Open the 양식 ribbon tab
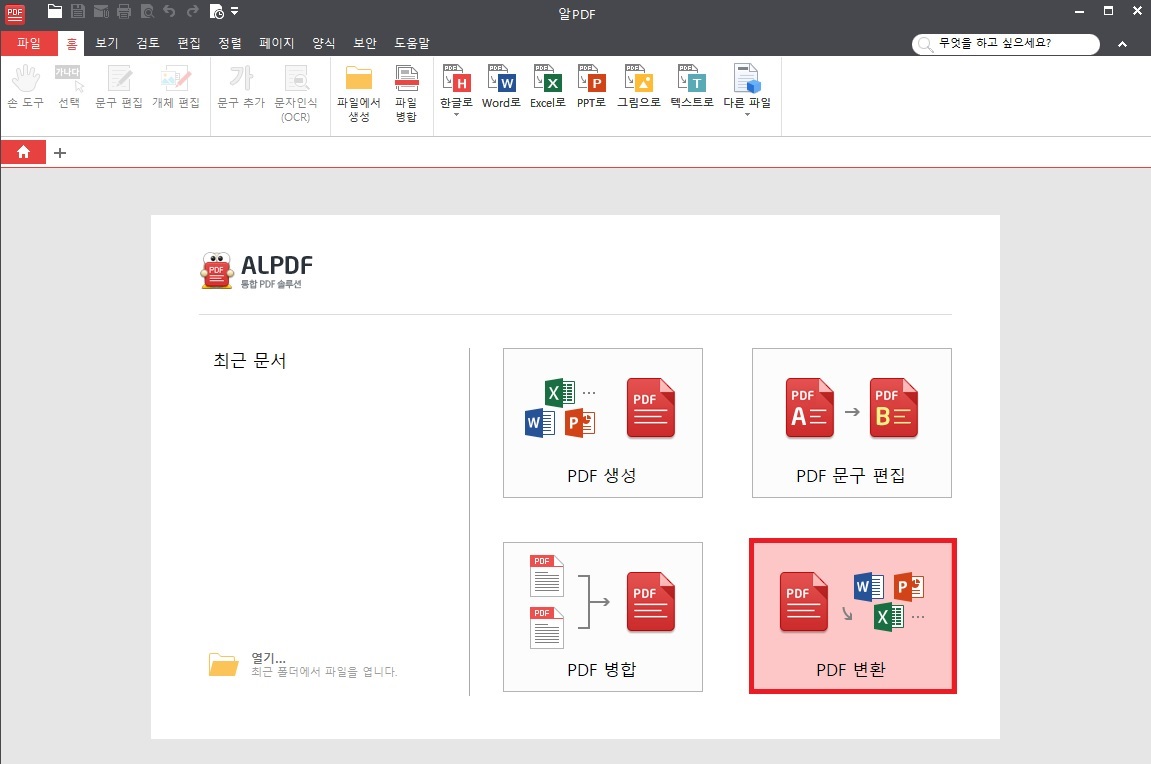Viewport: 1151px width, 764px height. (x=324, y=43)
